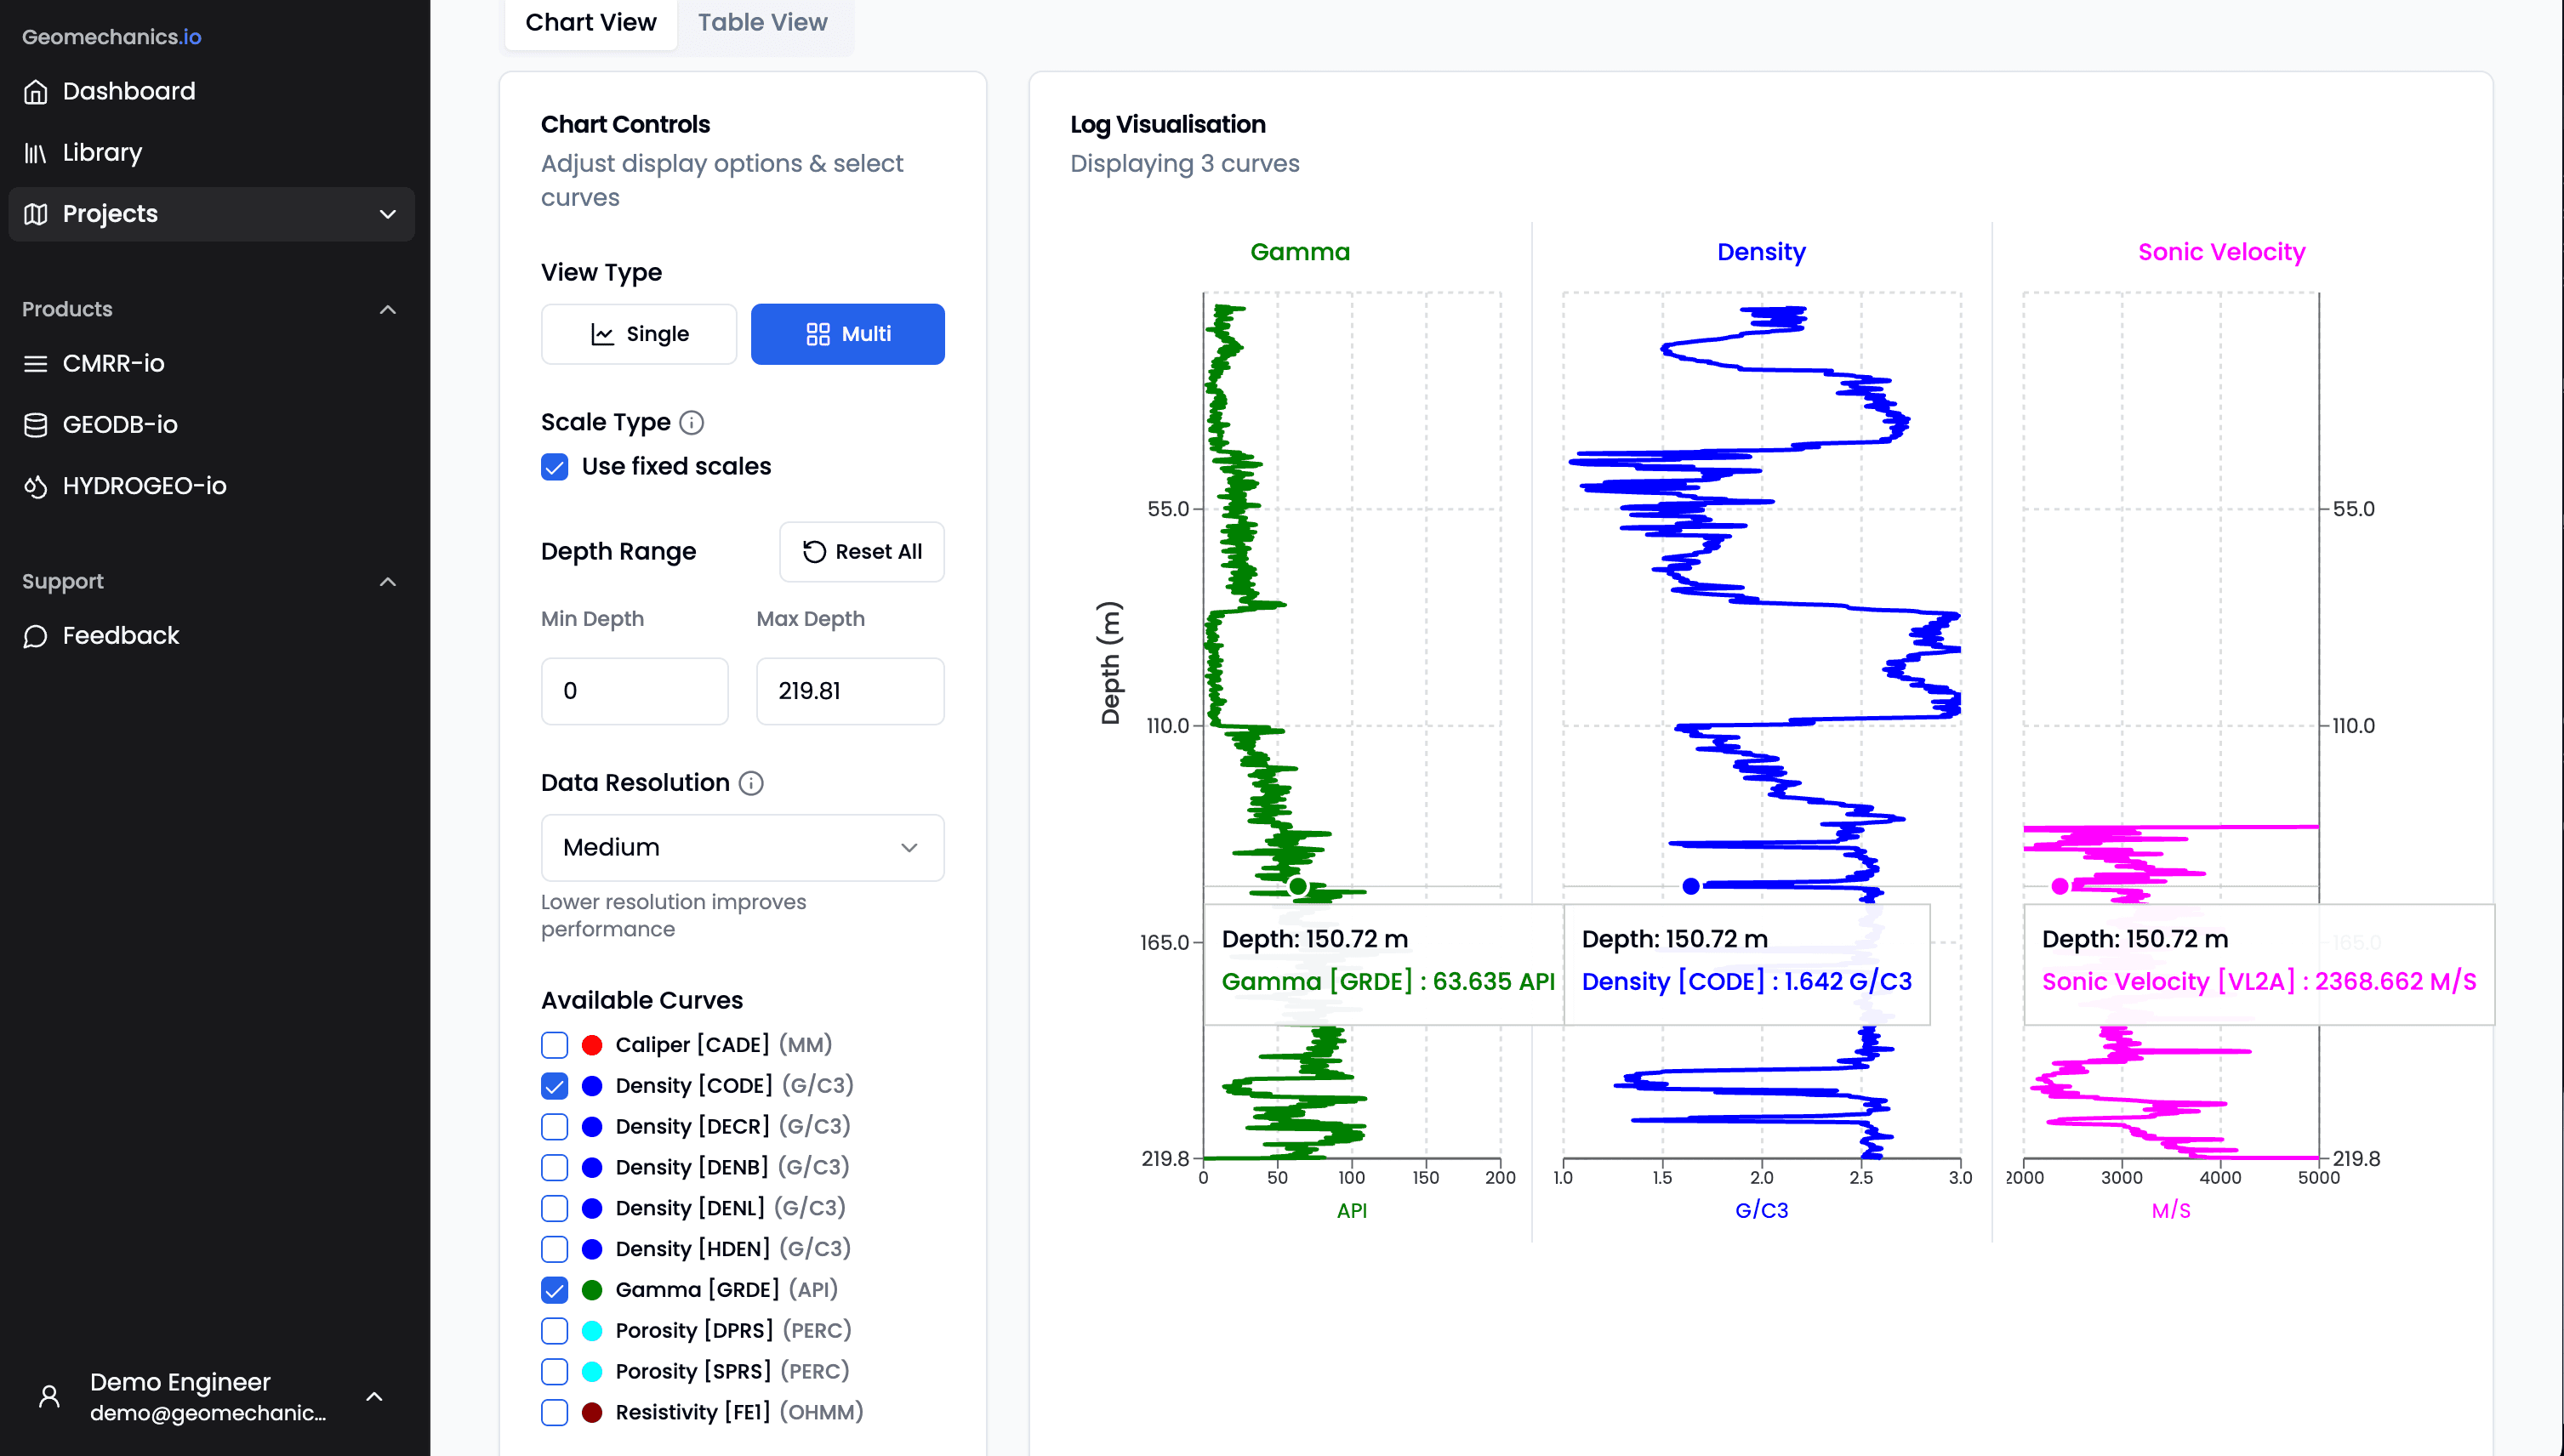Click the HYDROGEO-io droplet icon
The image size is (2564, 1456).
tap(36, 486)
